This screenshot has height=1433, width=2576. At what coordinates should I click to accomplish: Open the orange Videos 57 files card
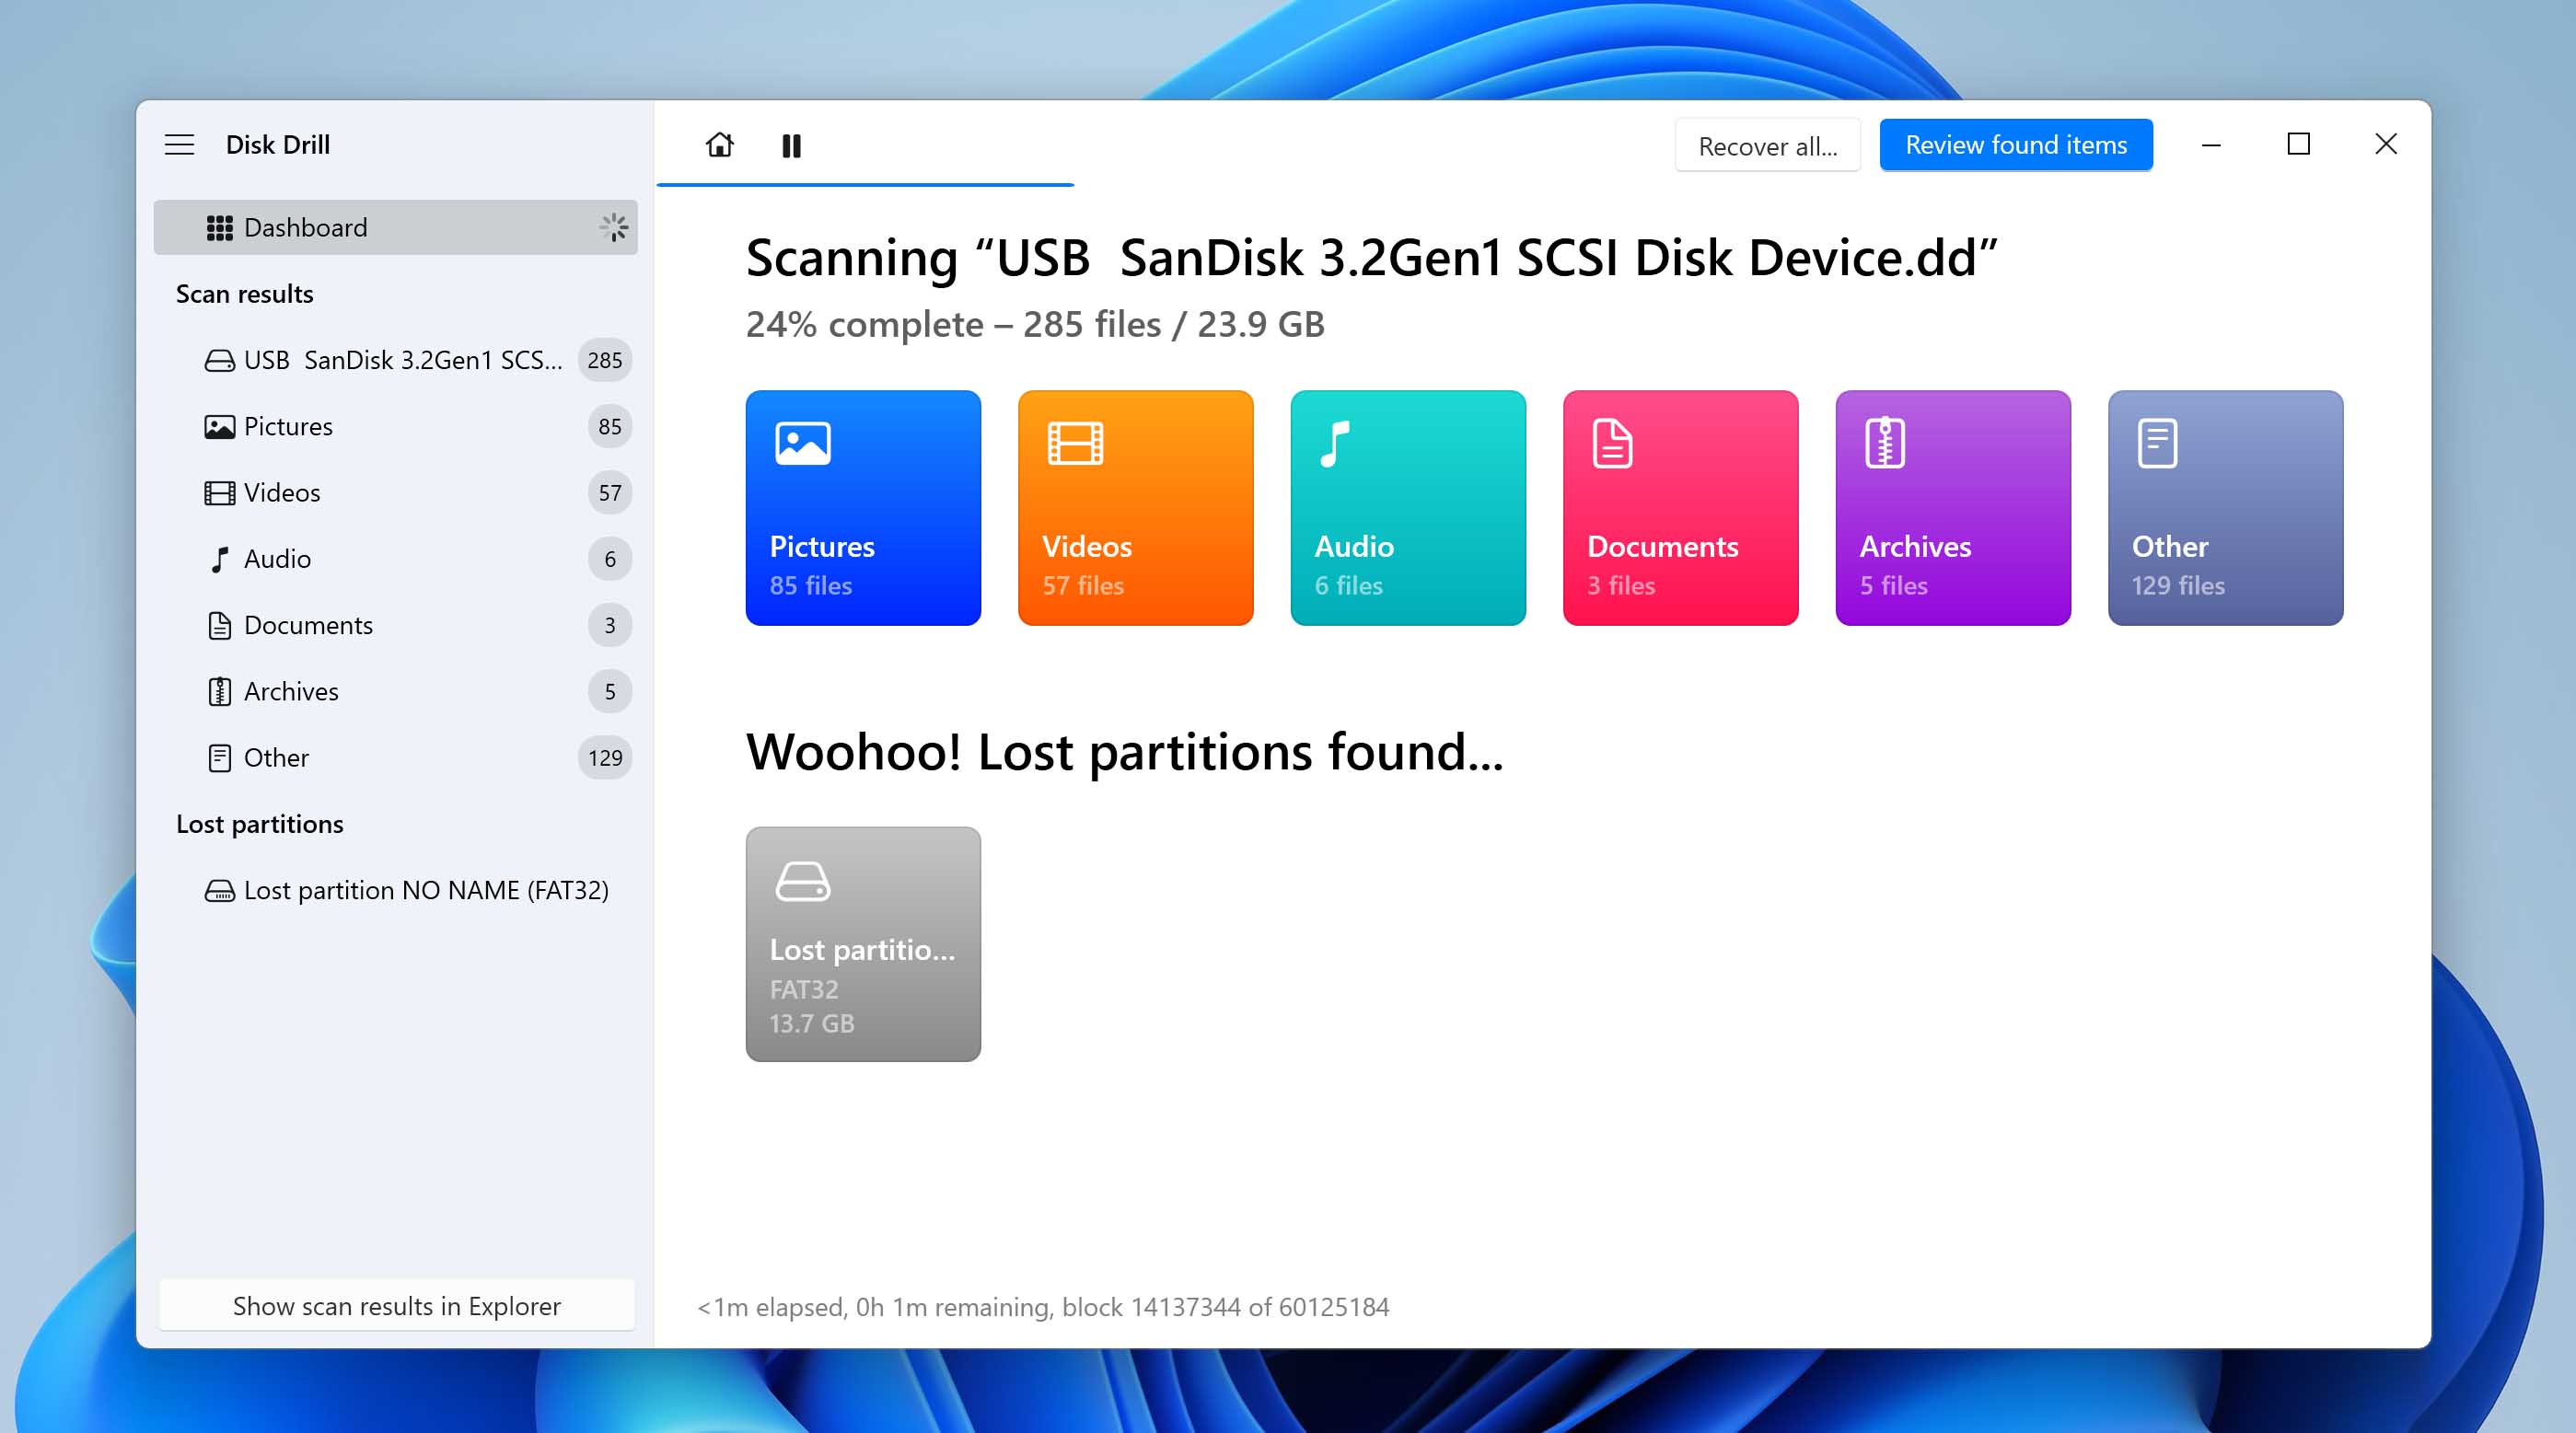[x=1135, y=508]
